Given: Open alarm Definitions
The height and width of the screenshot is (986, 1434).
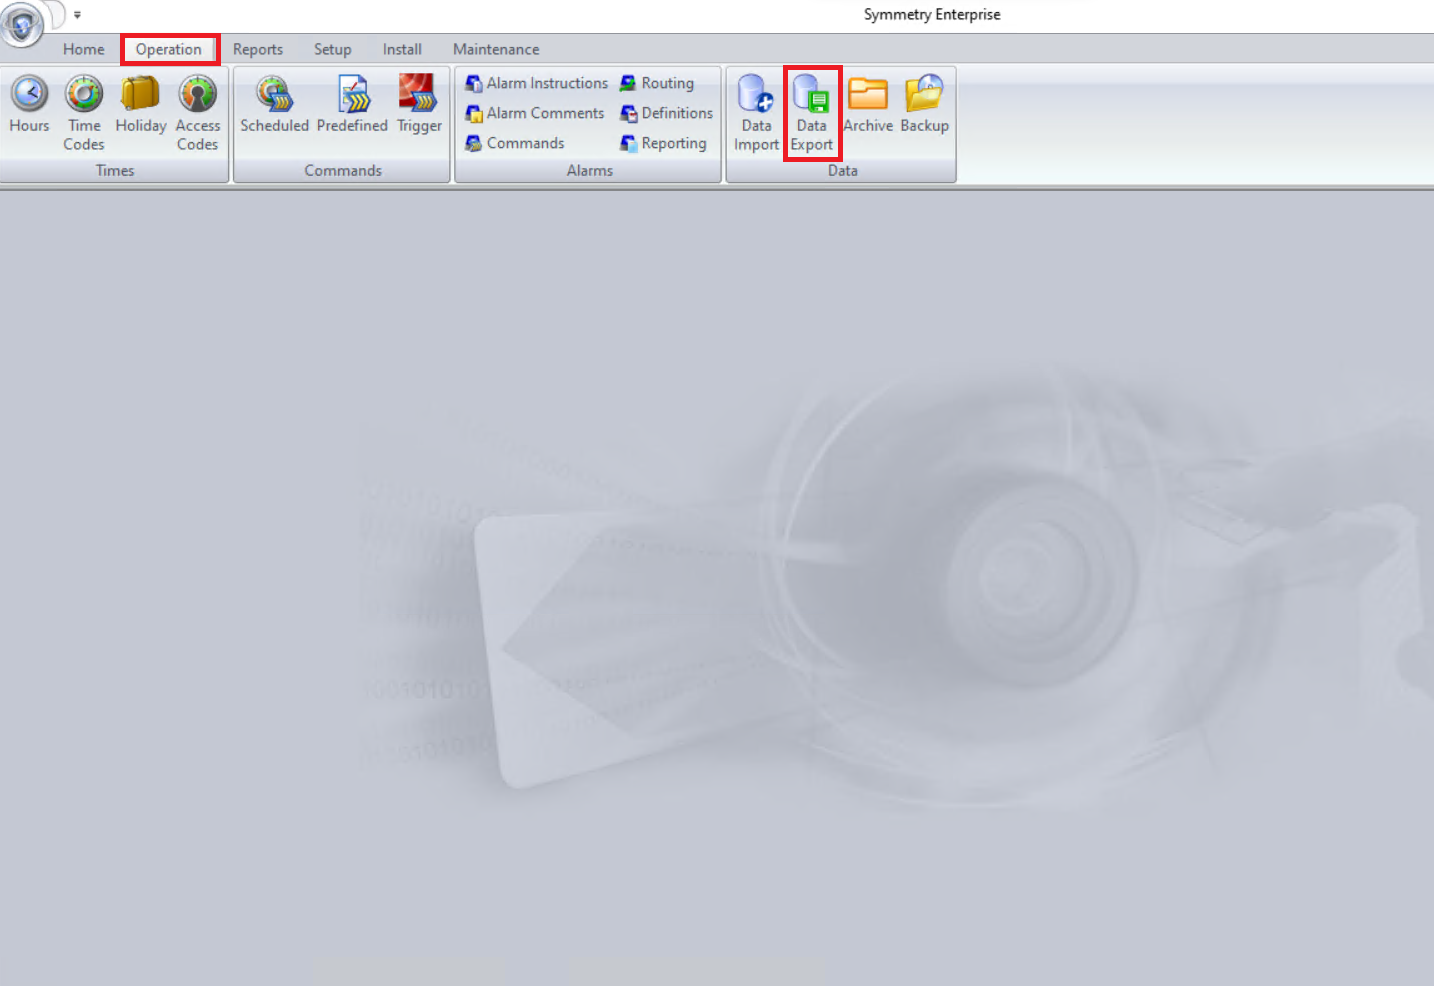Looking at the screenshot, I should coord(666,113).
